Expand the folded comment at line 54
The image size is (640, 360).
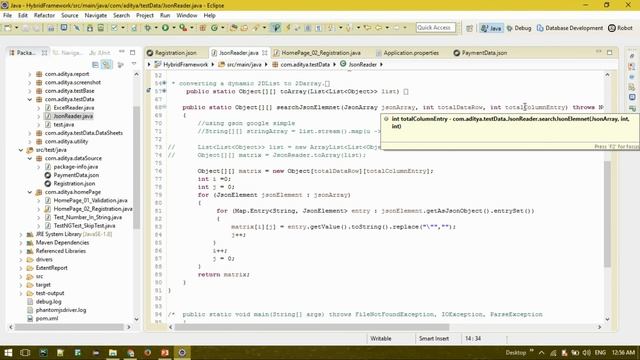(x=164, y=83)
